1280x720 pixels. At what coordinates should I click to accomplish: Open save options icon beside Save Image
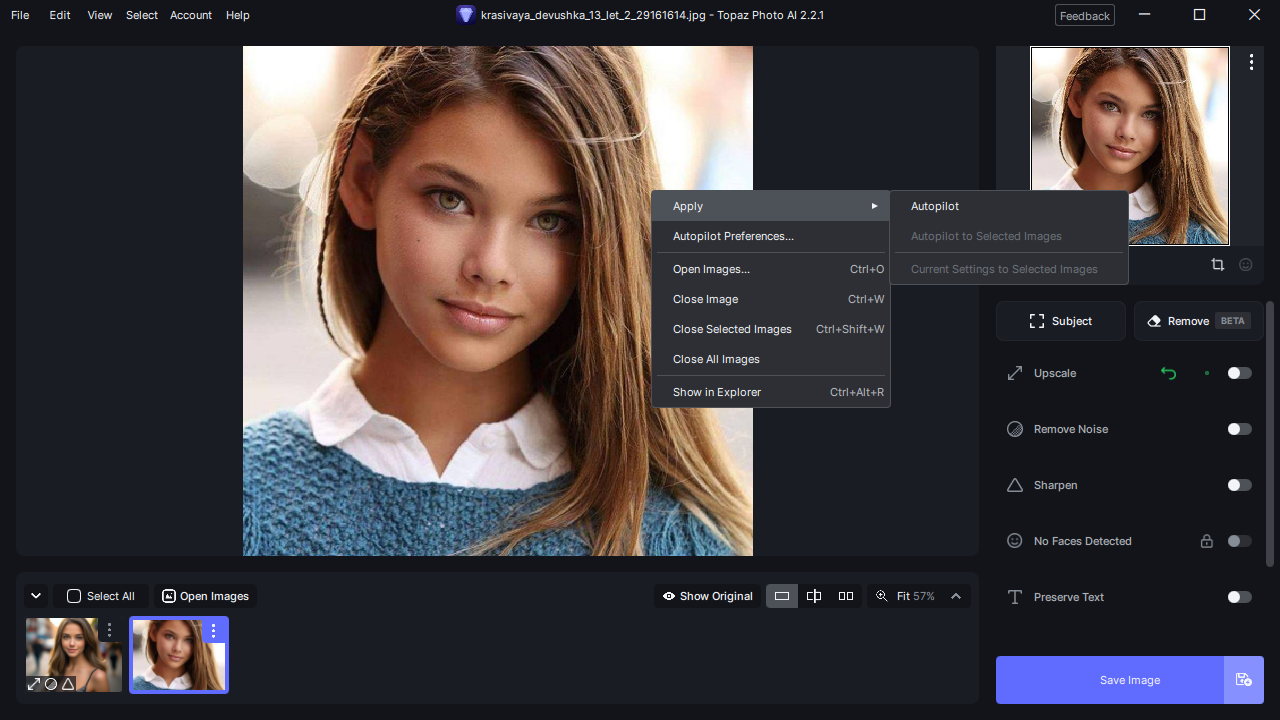[1244, 680]
